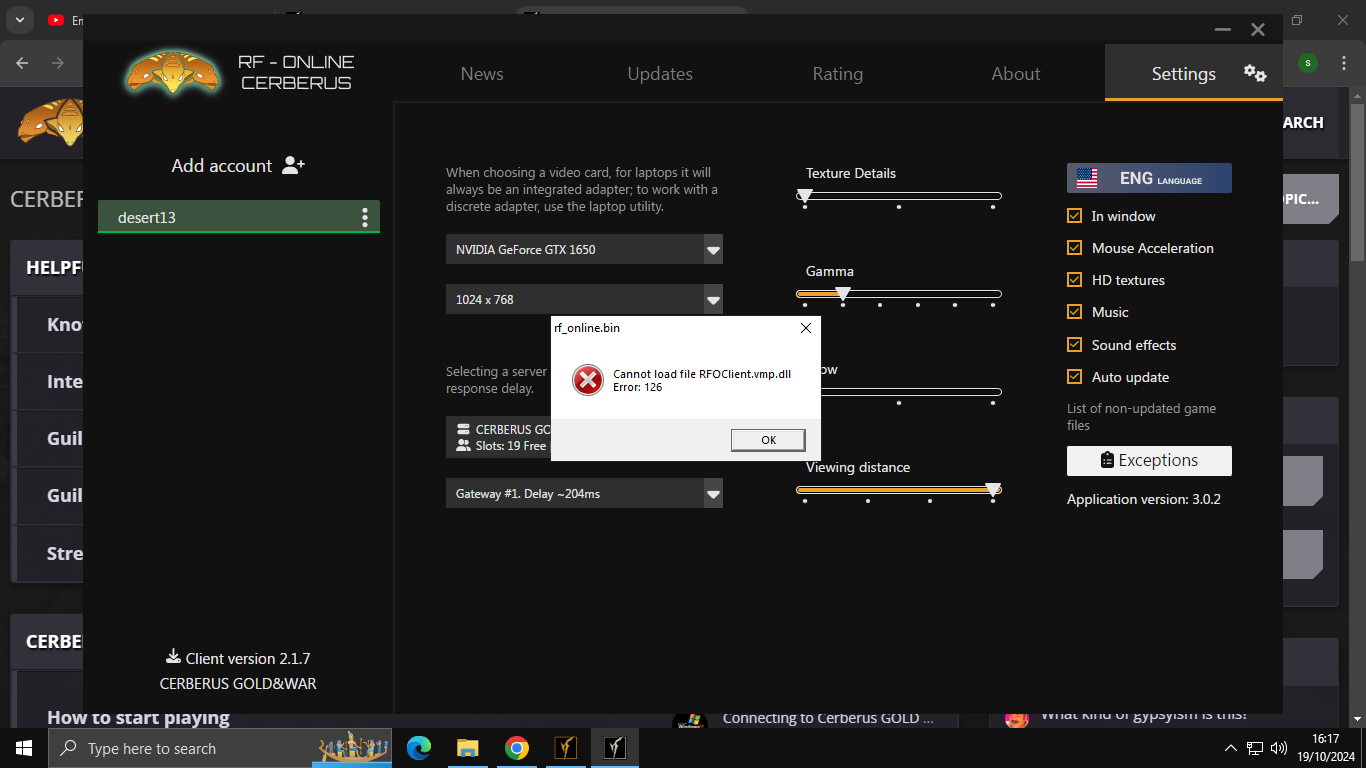Click the Viewing distance slider handle

point(993,490)
